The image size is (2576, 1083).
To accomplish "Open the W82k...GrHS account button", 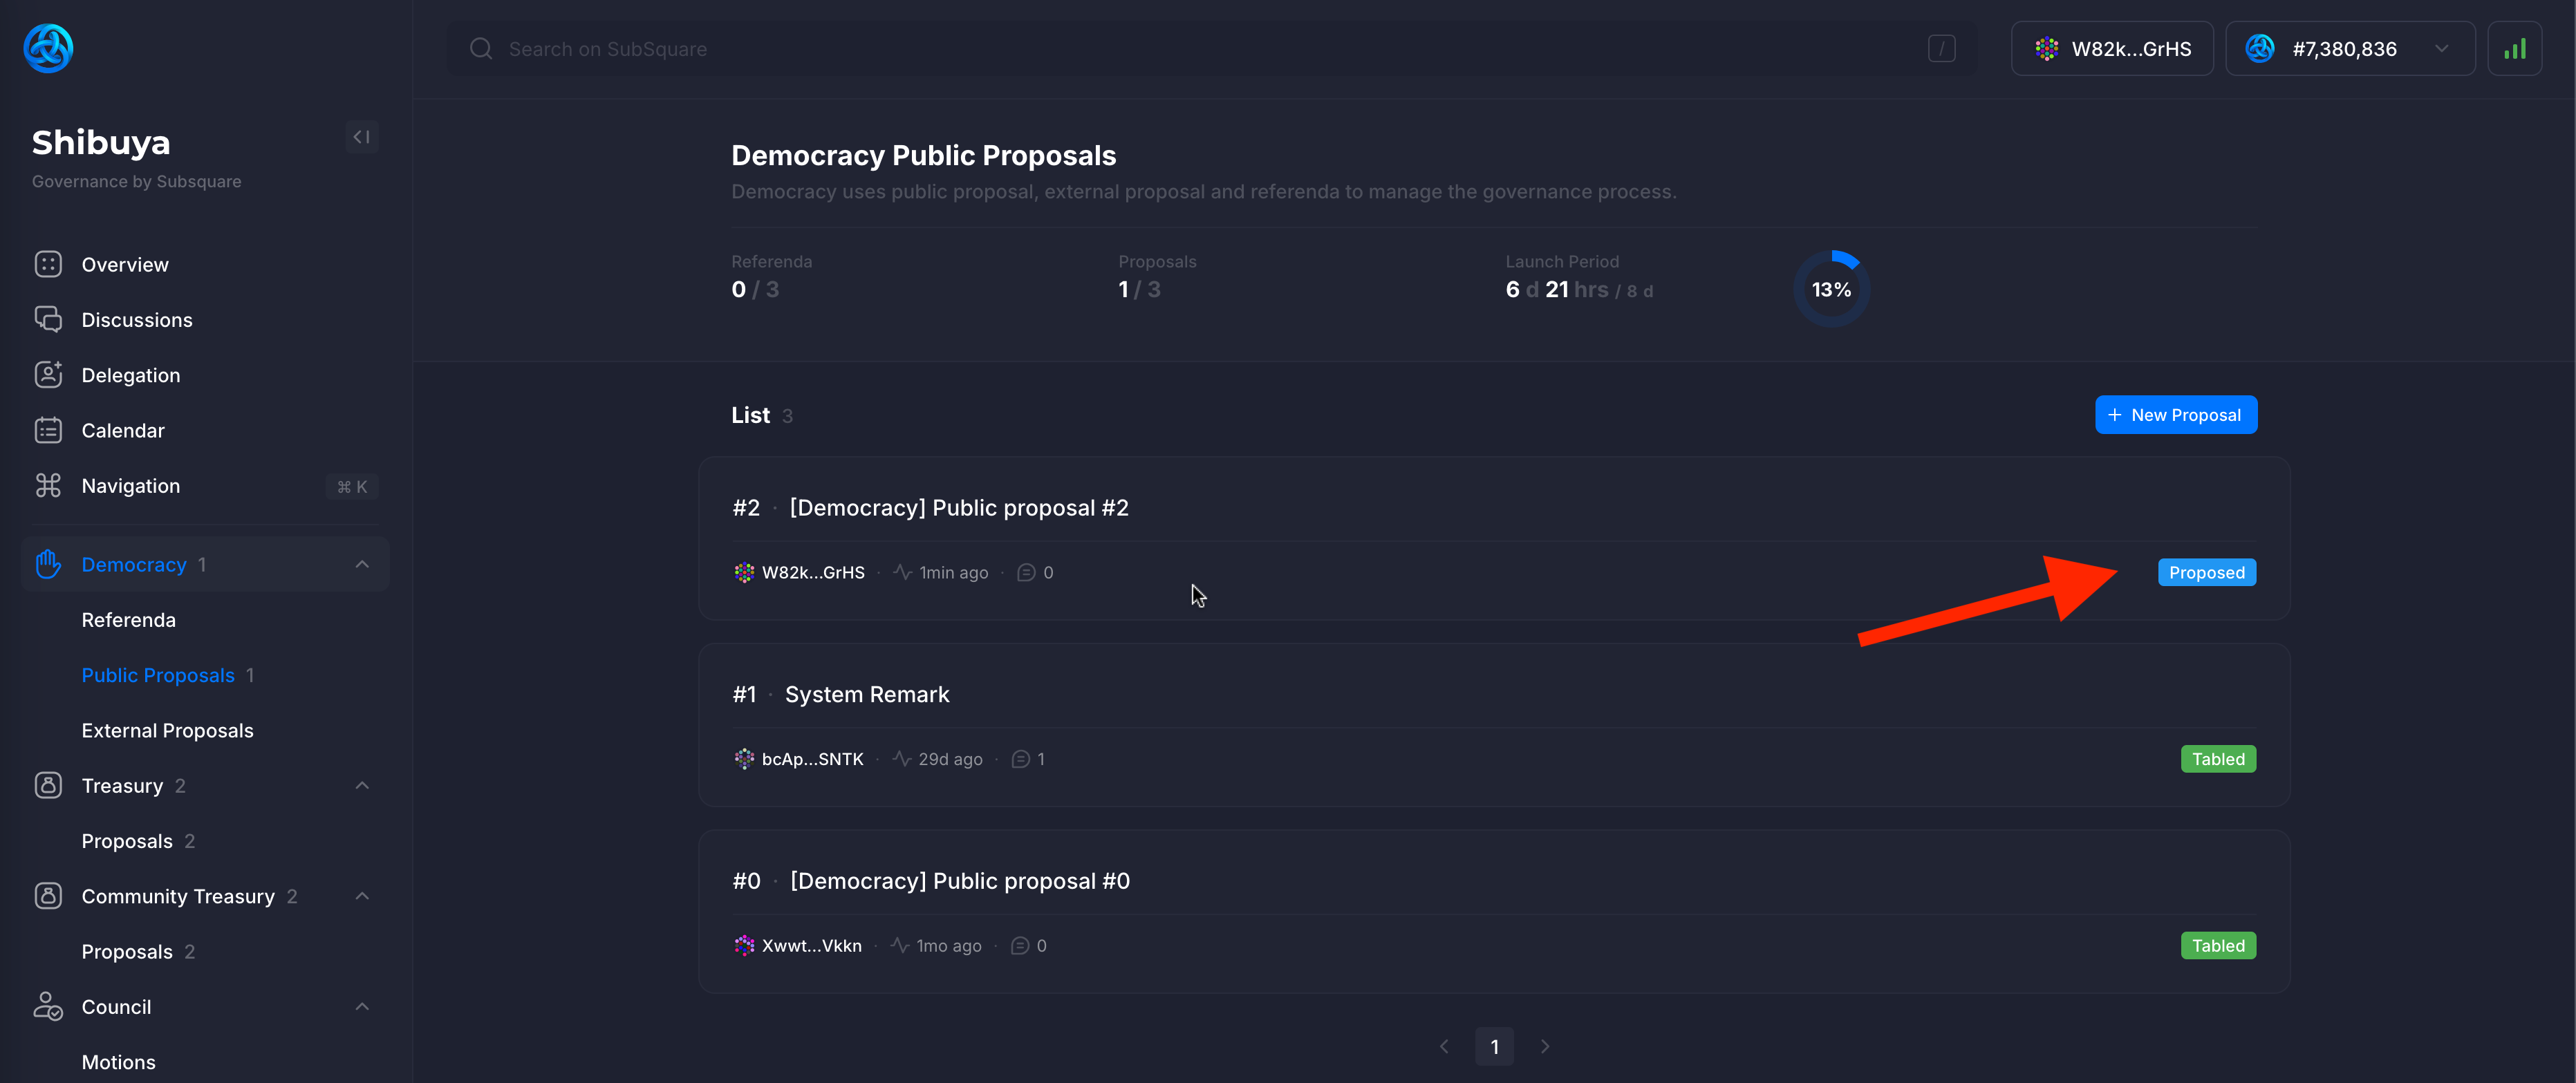I will point(2111,49).
